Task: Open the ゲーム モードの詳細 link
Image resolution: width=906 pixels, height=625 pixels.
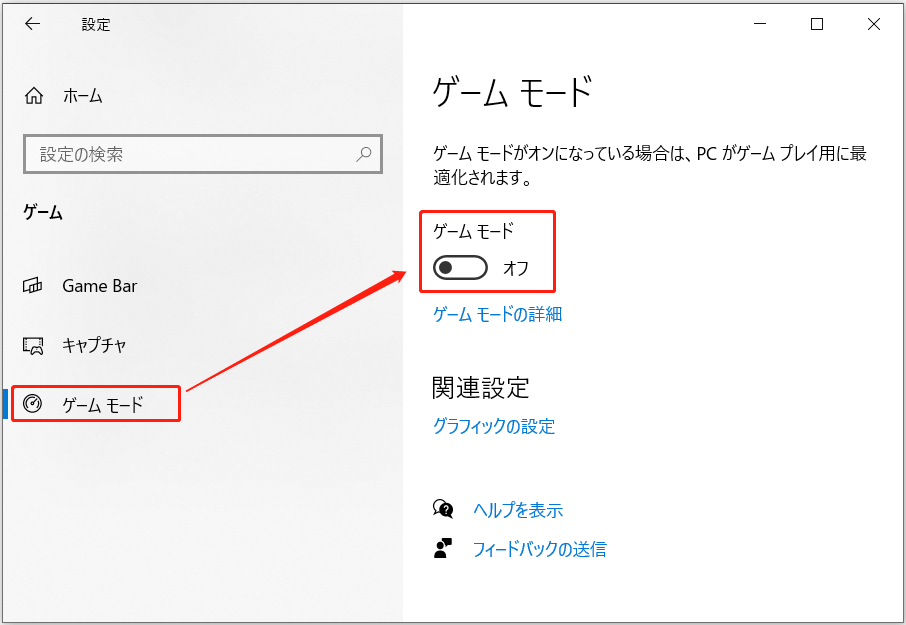Action: point(496,314)
